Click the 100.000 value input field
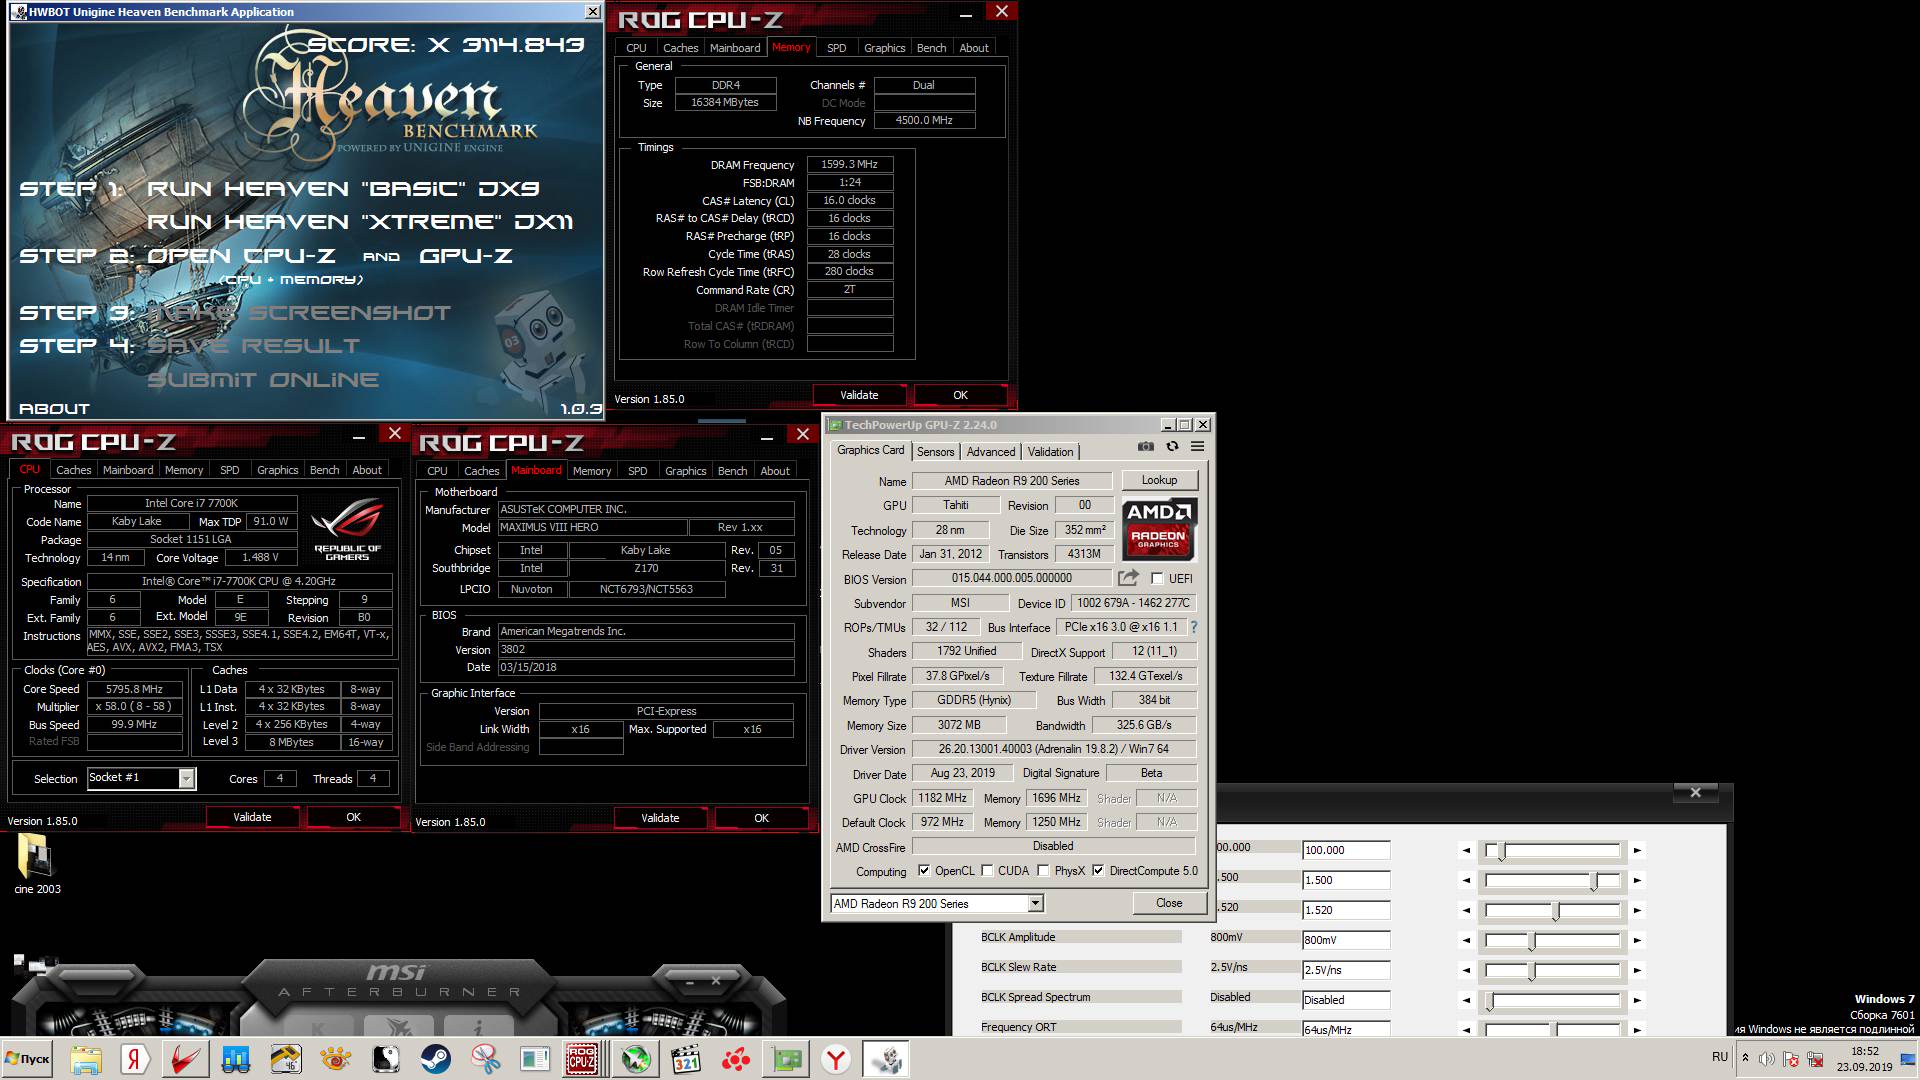This screenshot has width=1920, height=1080. (1346, 850)
